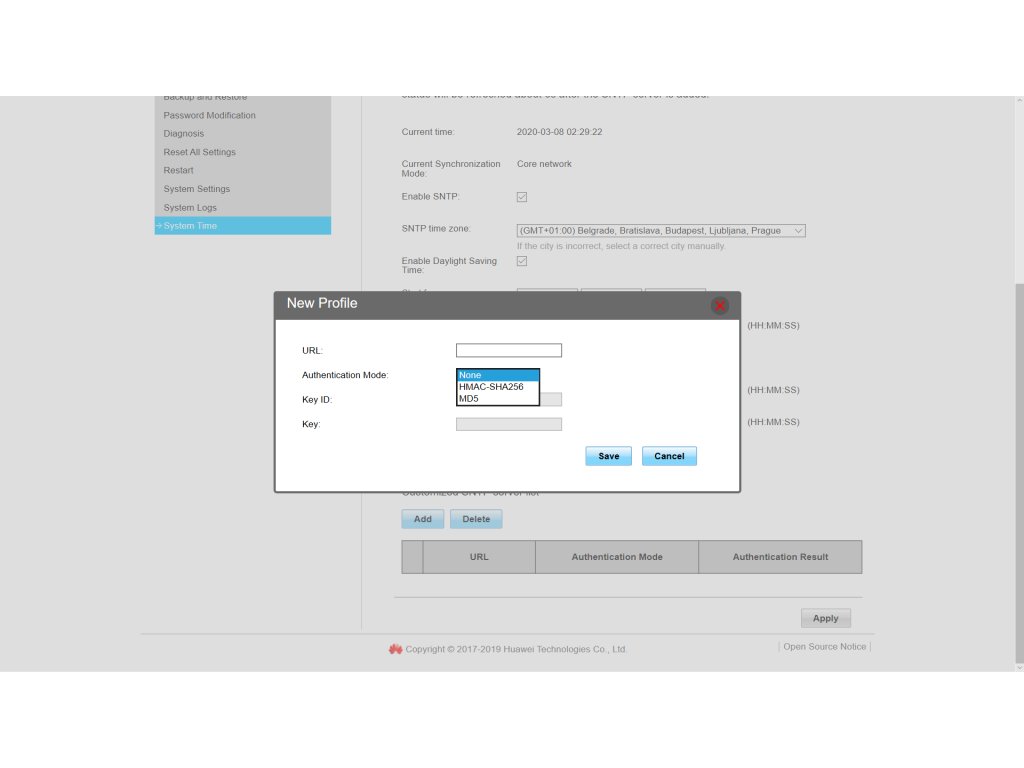Click the scrollbar up arrow
Image resolution: width=1024 pixels, height=768 pixels.
pos(1018,102)
